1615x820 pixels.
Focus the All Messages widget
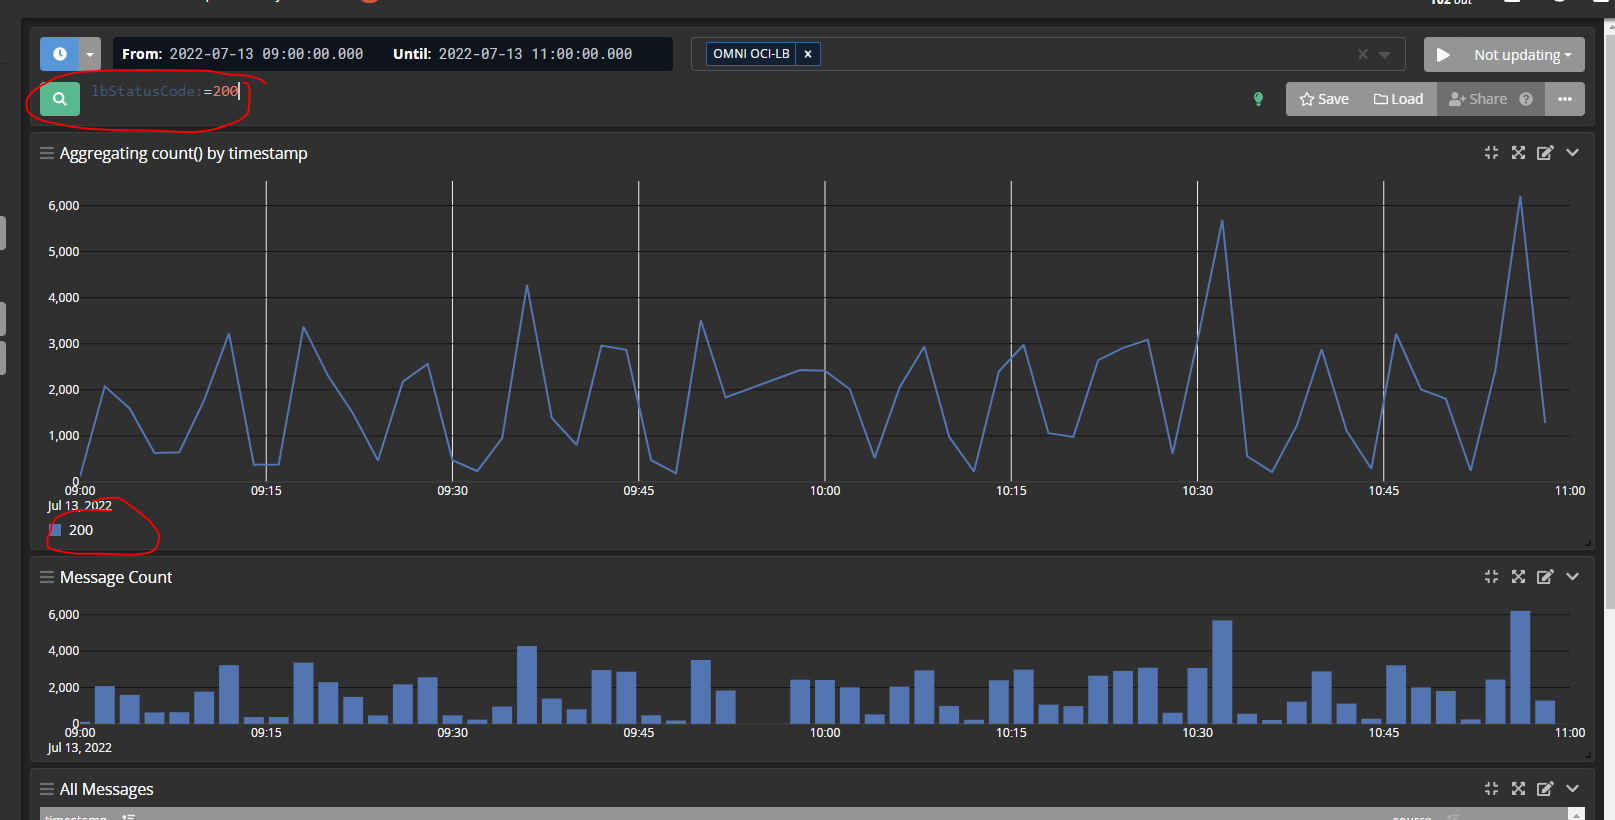tap(1491, 789)
